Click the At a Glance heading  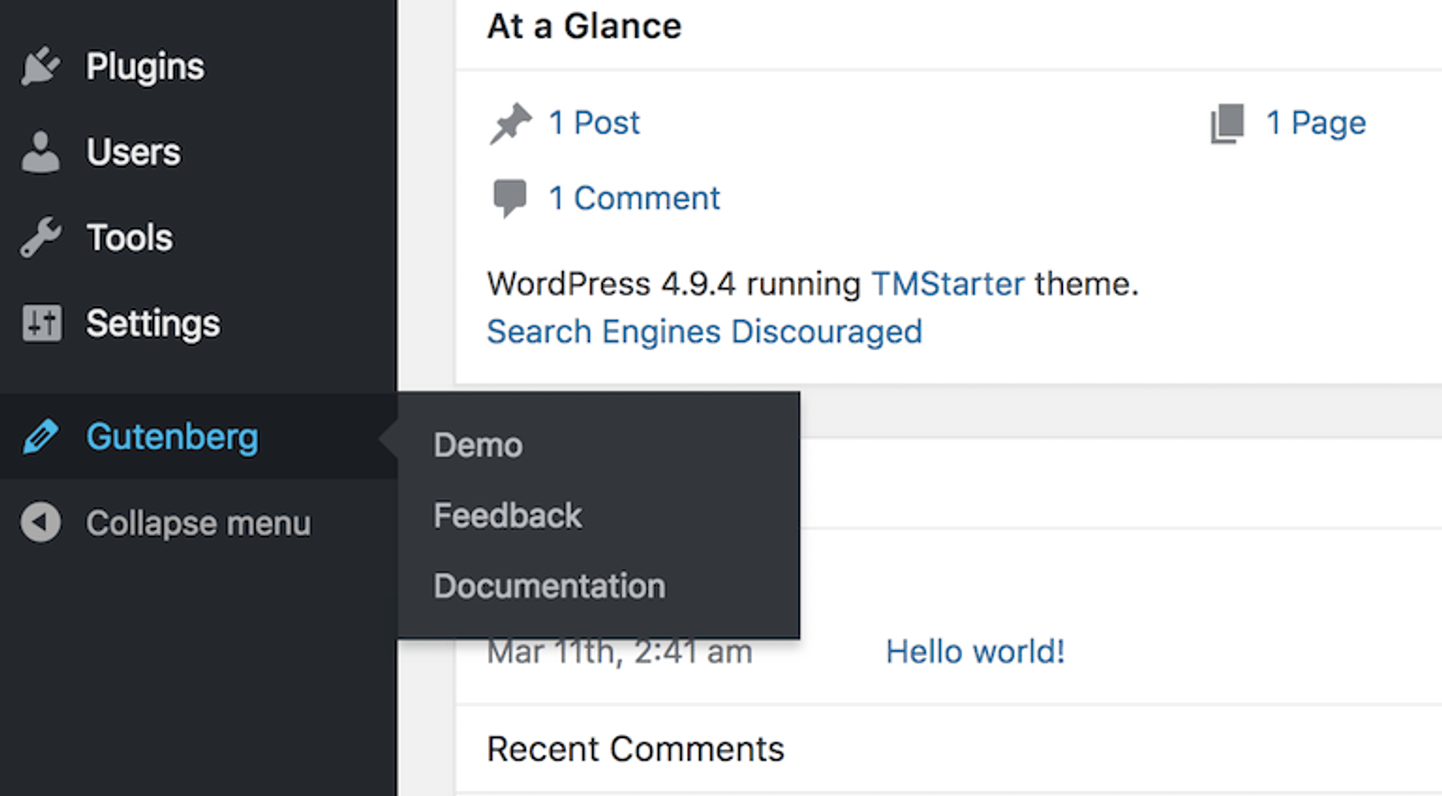pyautogui.click(x=584, y=26)
